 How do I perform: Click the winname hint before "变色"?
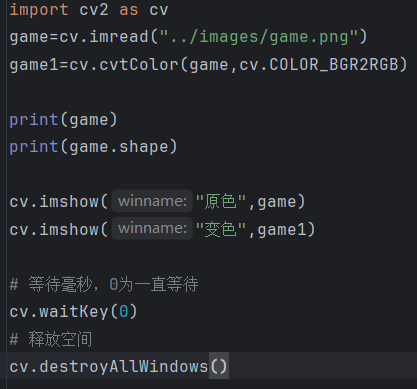pos(152,228)
